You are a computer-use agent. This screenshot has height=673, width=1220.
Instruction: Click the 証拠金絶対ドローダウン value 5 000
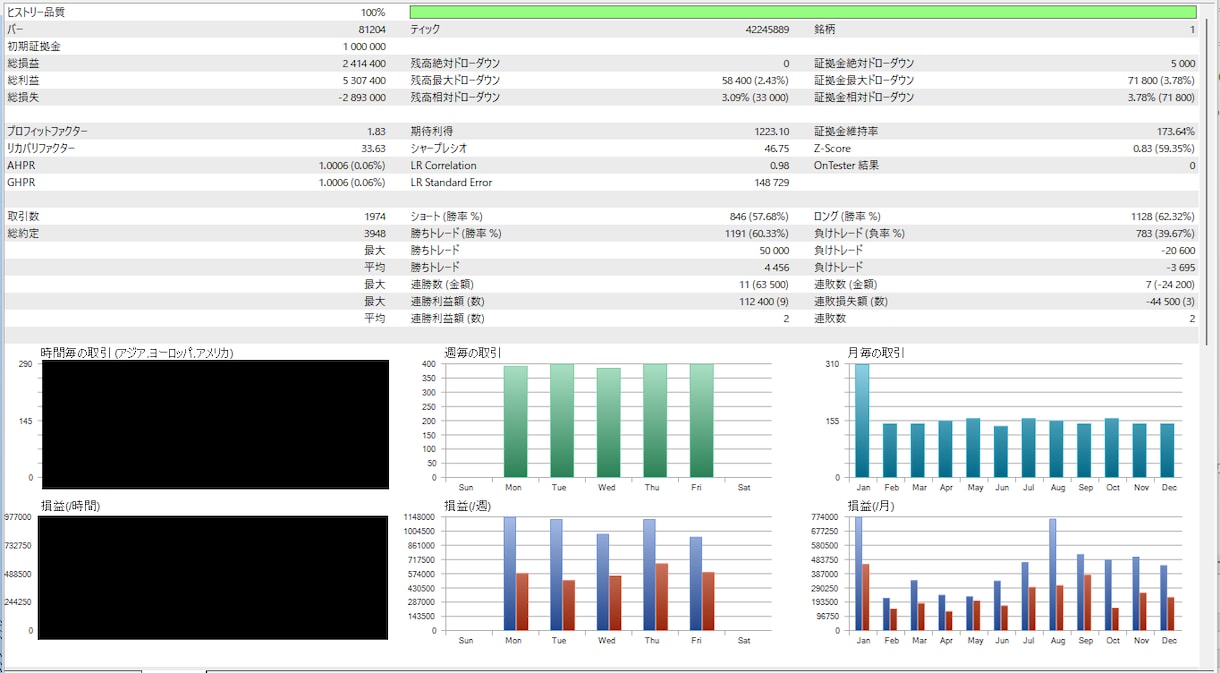(x=1183, y=63)
